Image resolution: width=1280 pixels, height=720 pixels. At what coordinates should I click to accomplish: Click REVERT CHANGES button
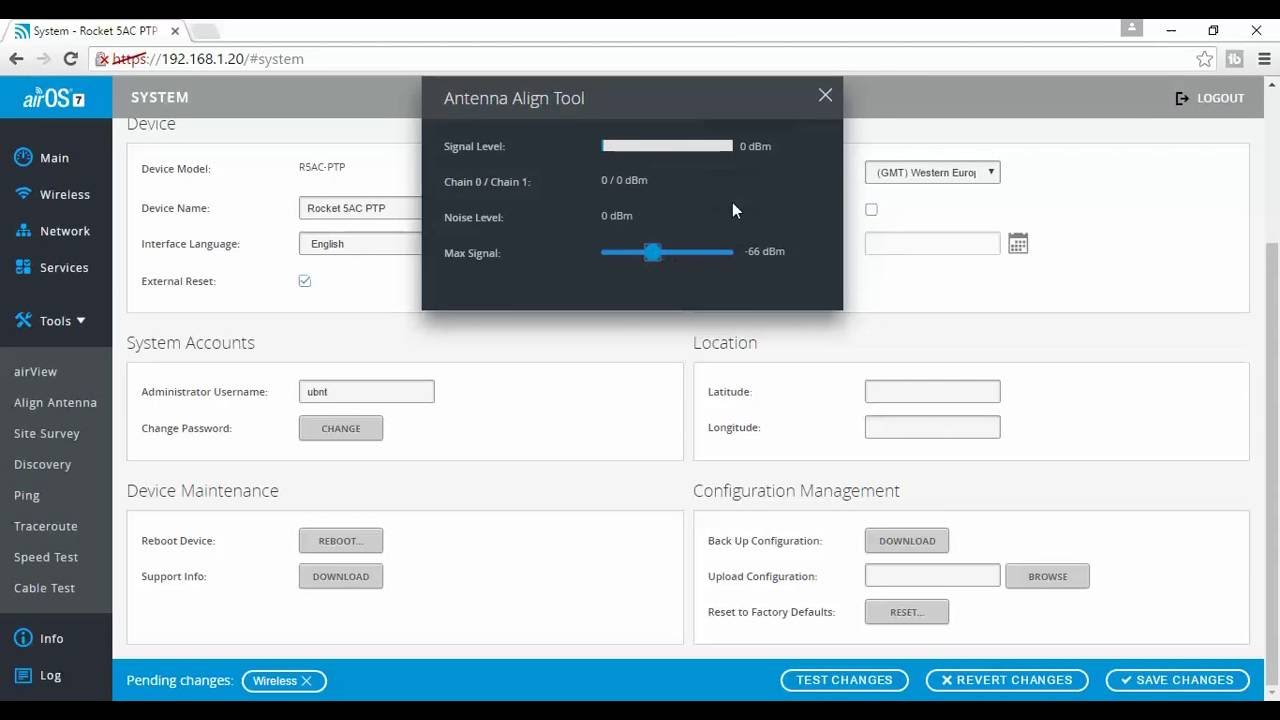pyautogui.click(x=1006, y=680)
